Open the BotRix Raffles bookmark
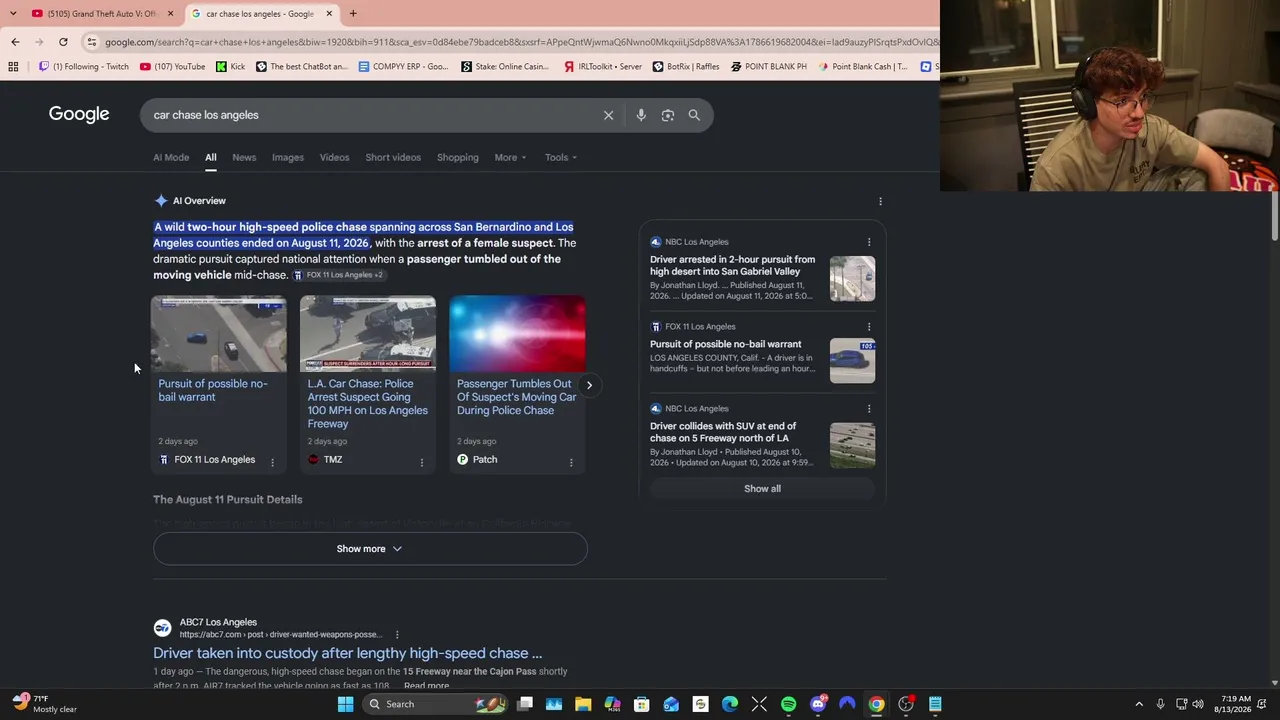The image size is (1280, 720). coord(685,67)
